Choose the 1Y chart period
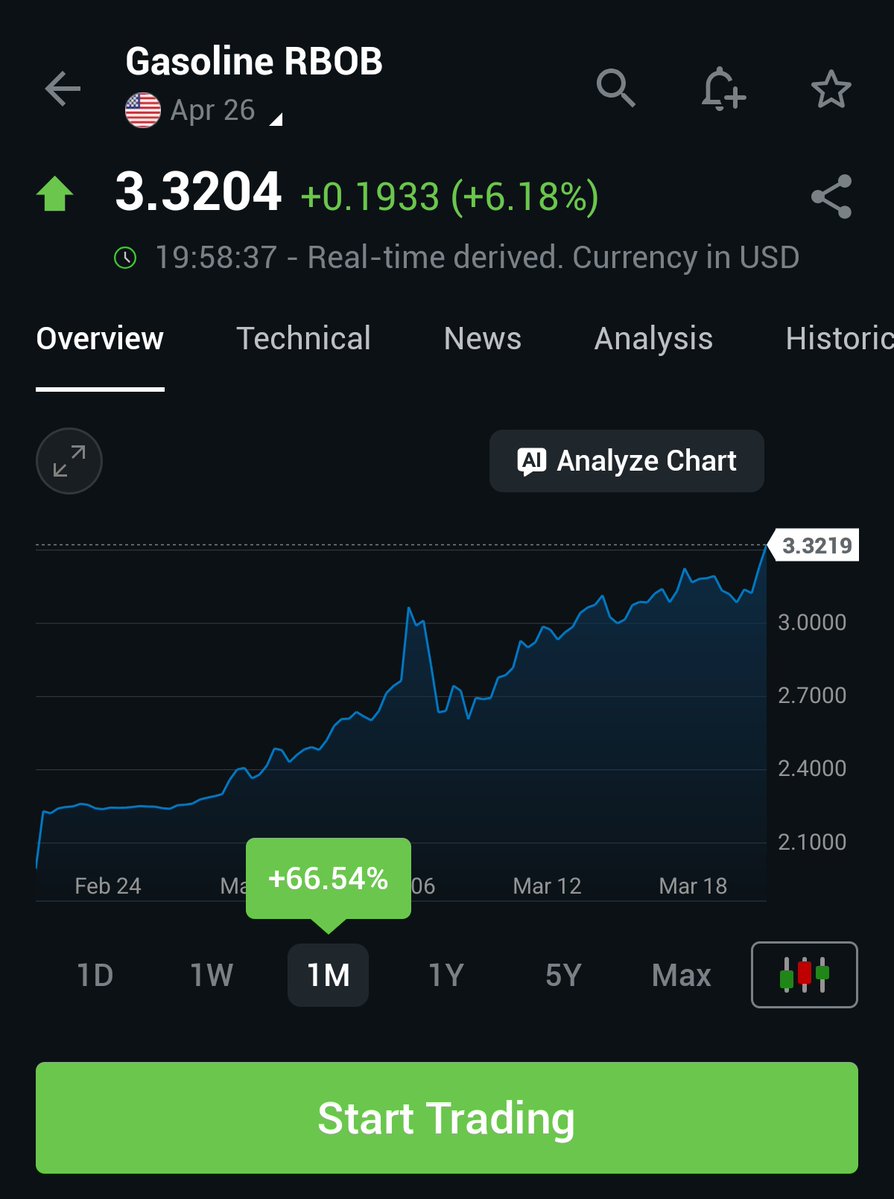 (446, 975)
